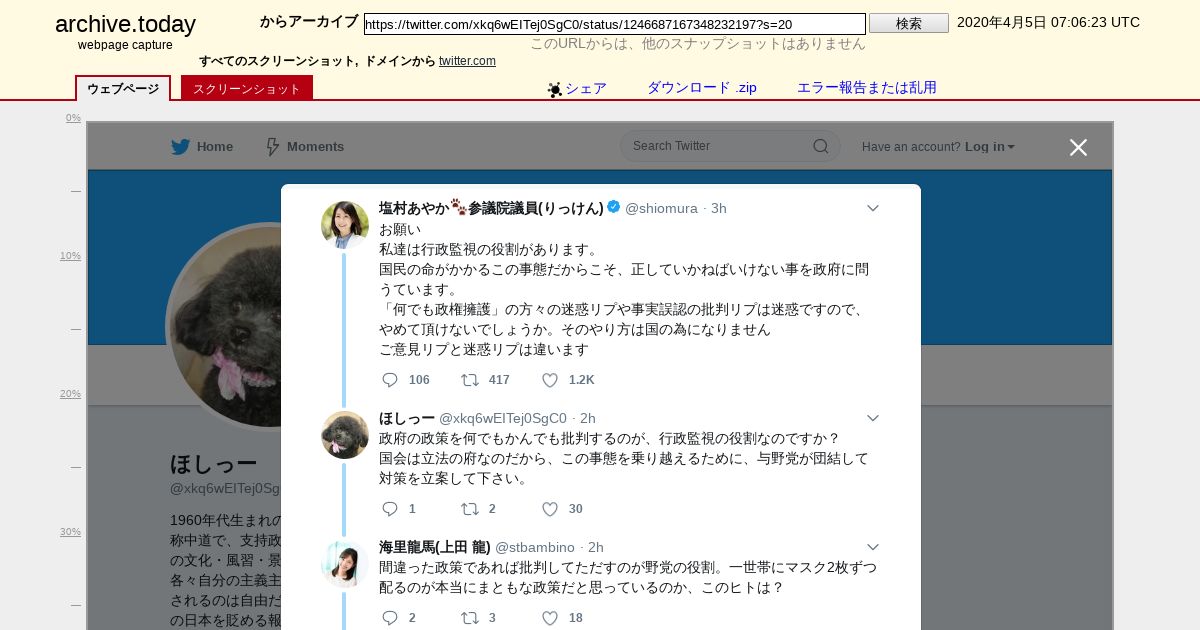Image resolution: width=1200 pixels, height=630 pixels.
Task: Click 'Have an account?' text
Action: click(x=911, y=147)
